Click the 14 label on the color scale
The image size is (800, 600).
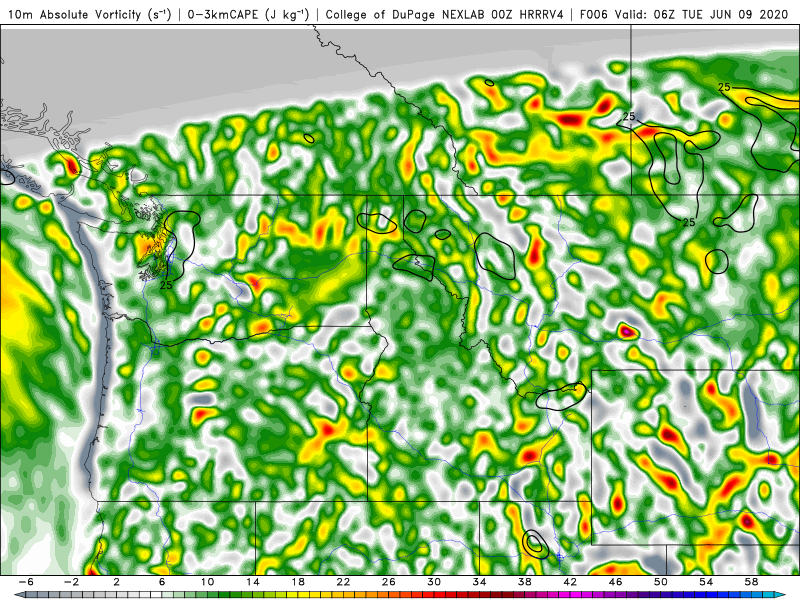click(x=253, y=582)
